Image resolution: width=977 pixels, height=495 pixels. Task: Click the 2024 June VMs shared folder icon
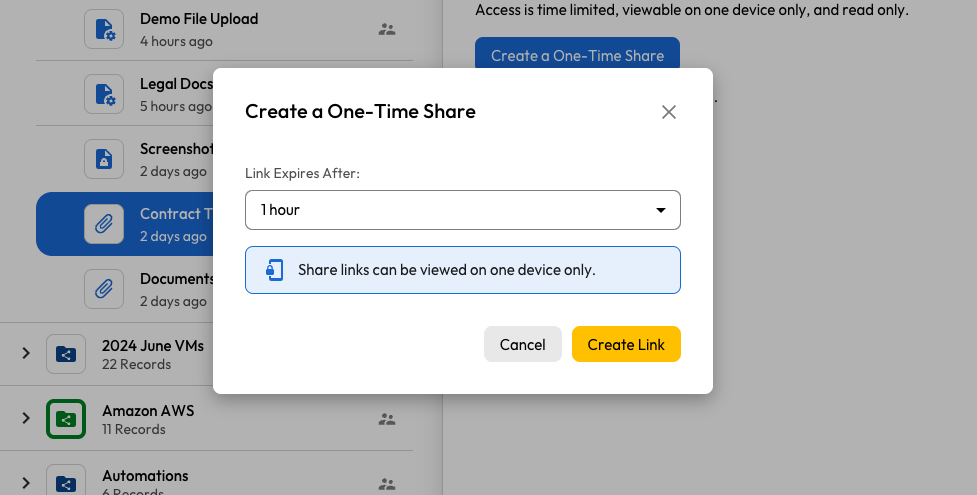[66, 354]
